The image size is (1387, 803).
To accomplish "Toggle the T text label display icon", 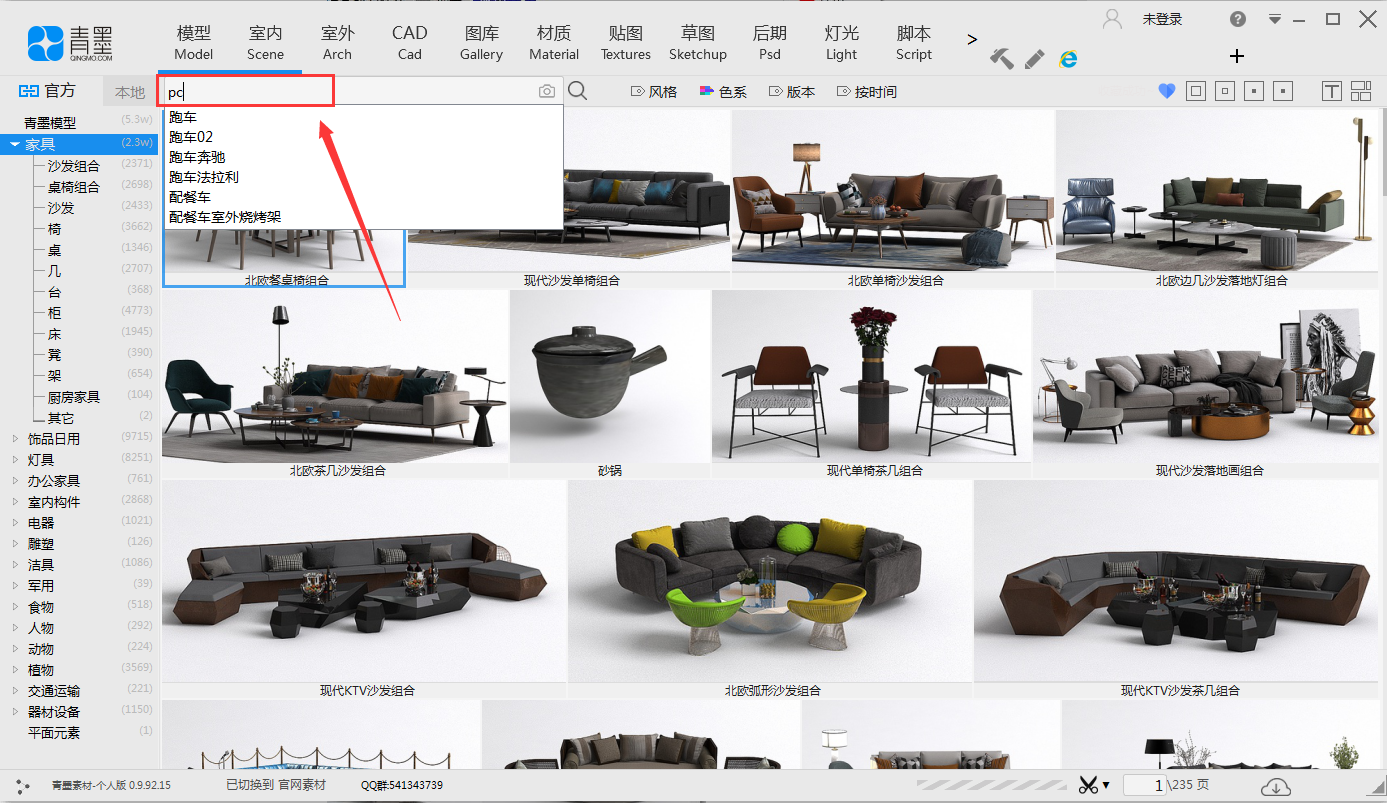I will (1331, 92).
